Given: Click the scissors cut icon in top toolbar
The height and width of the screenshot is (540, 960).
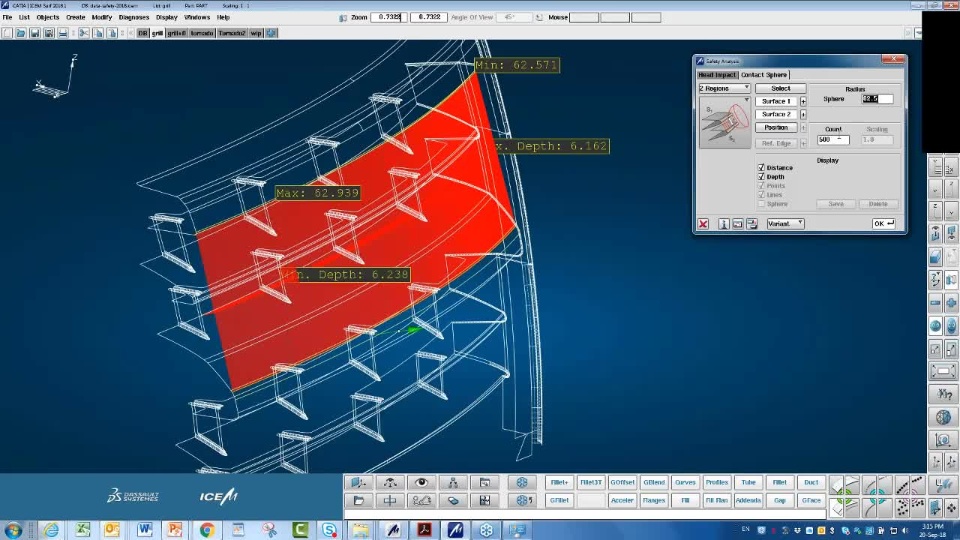Looking at the screenshot, I should pyautogui.click(x=84, y=33).
